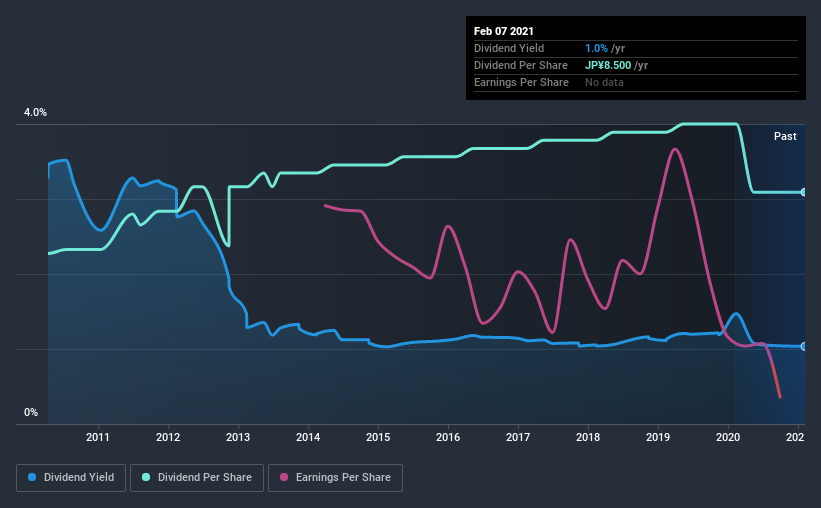
Task: Toggle the Dividend Per Share legend series
Action: pyautogui.click(x=197, y=478)
